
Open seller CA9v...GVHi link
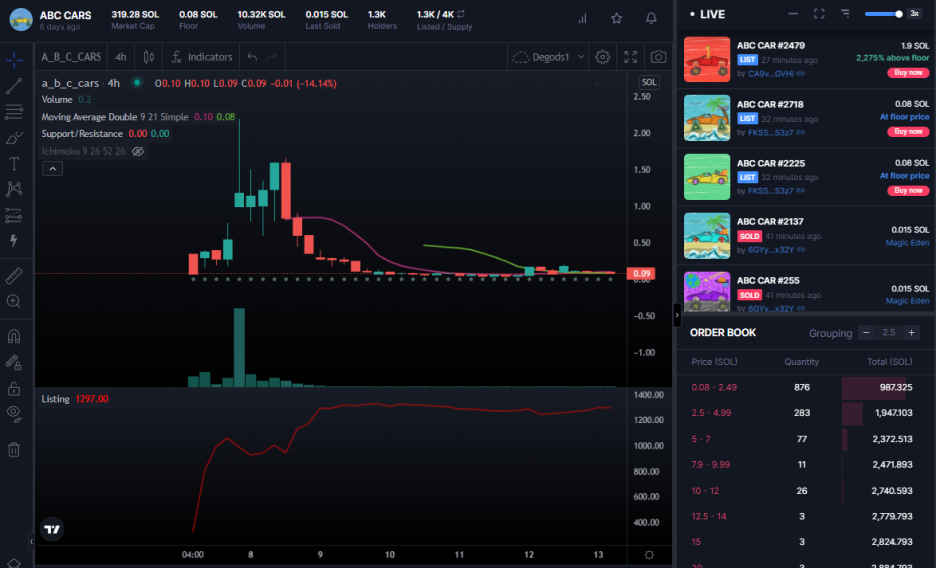(x=776, y=73)
